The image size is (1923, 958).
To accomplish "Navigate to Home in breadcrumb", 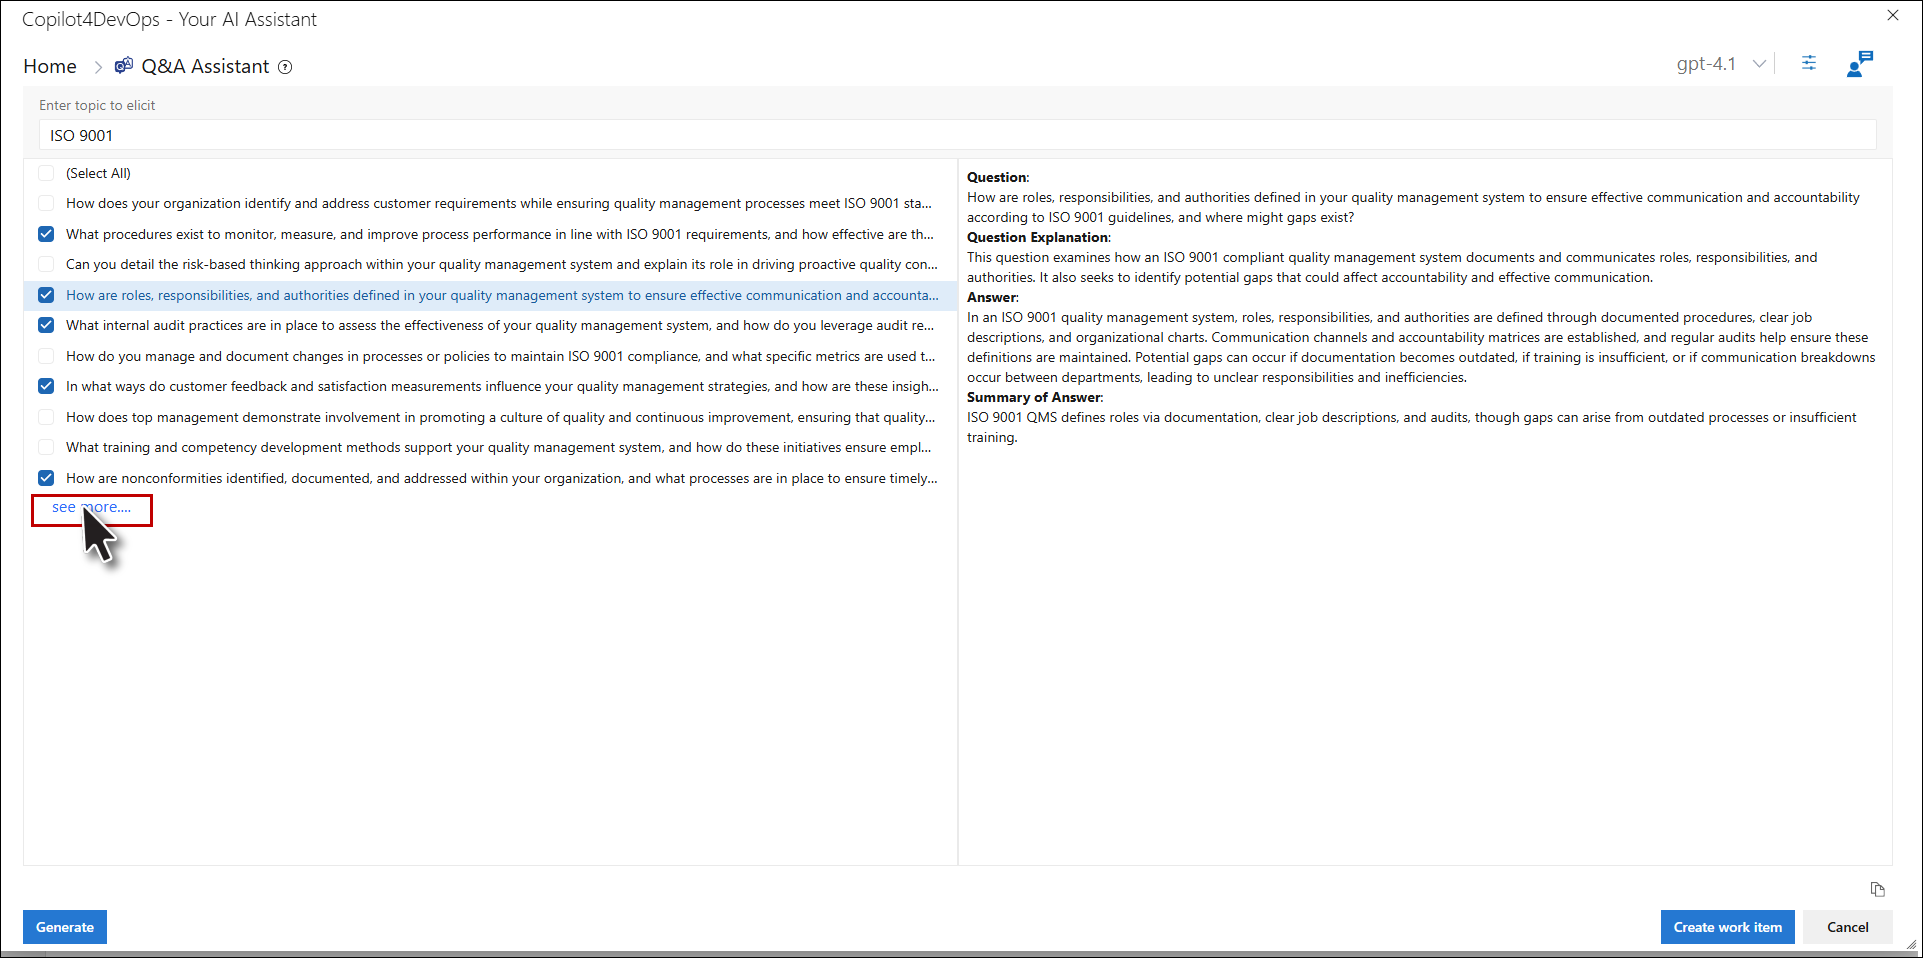I will click(50, 66).
